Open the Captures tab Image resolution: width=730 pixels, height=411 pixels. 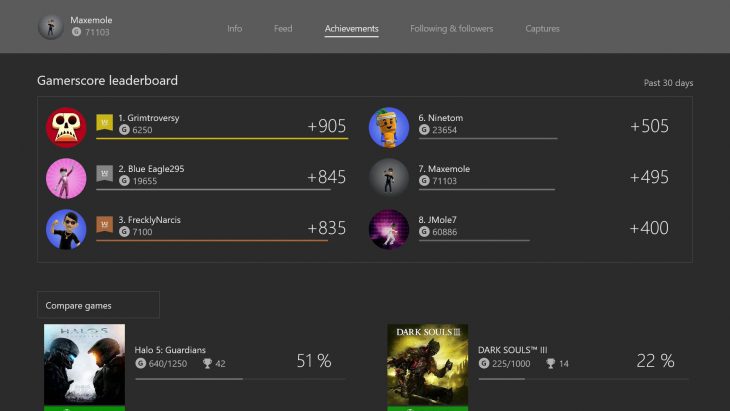[542, 29]
